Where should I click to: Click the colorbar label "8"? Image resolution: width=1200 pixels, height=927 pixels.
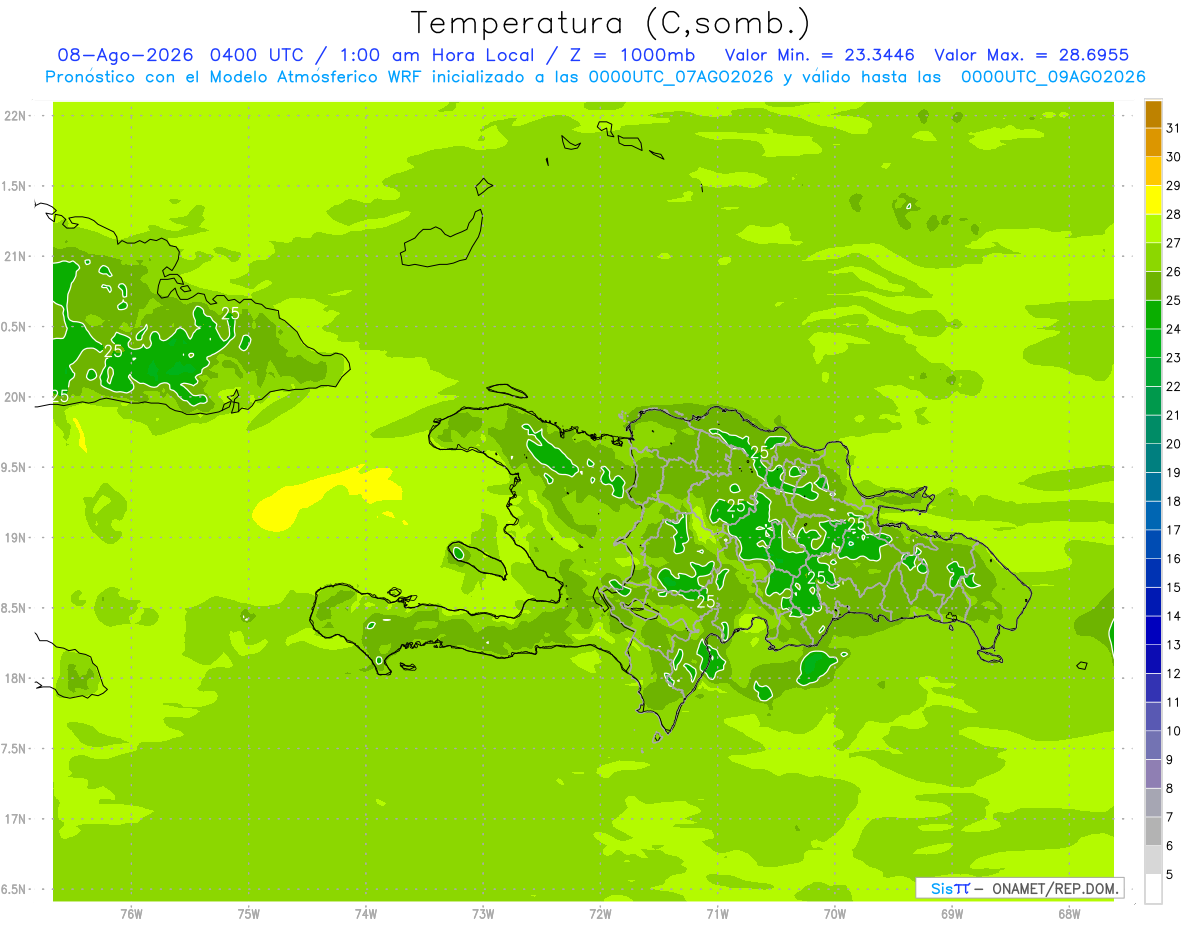pos(1170,788)
